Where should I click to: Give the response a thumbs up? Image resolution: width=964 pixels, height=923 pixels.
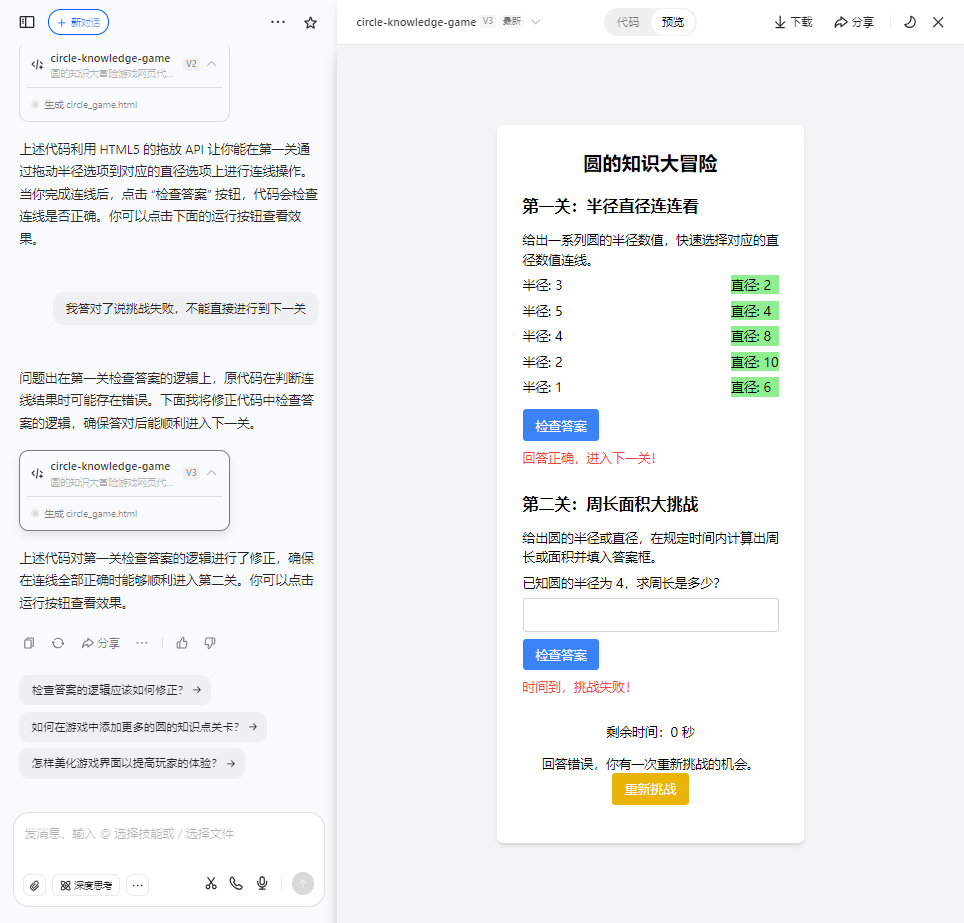point(181,643)
